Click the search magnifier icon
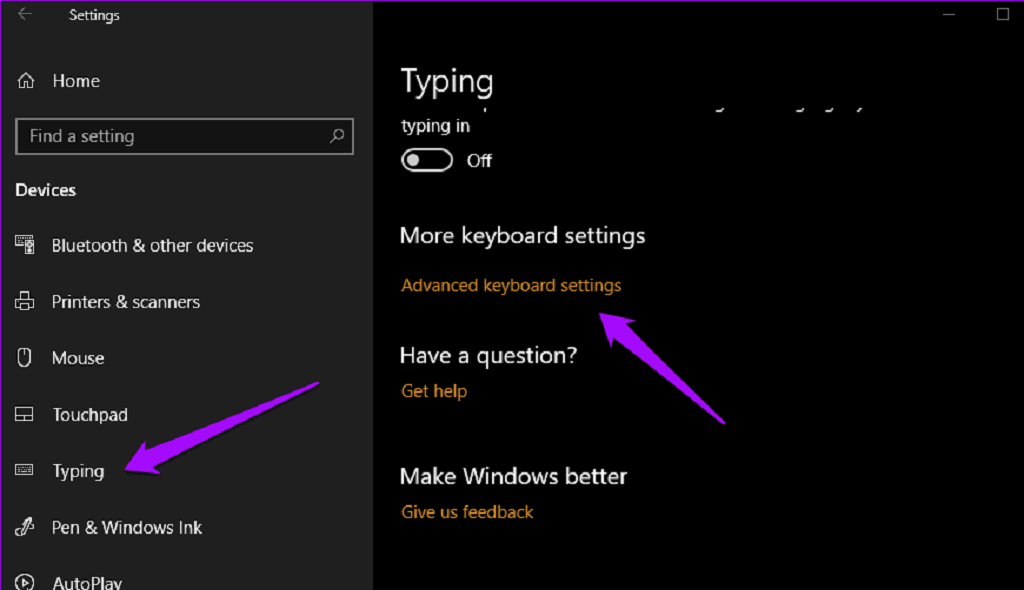This screenshot has width=1024, height=590. pyautogui.click(x=336, y=136)
